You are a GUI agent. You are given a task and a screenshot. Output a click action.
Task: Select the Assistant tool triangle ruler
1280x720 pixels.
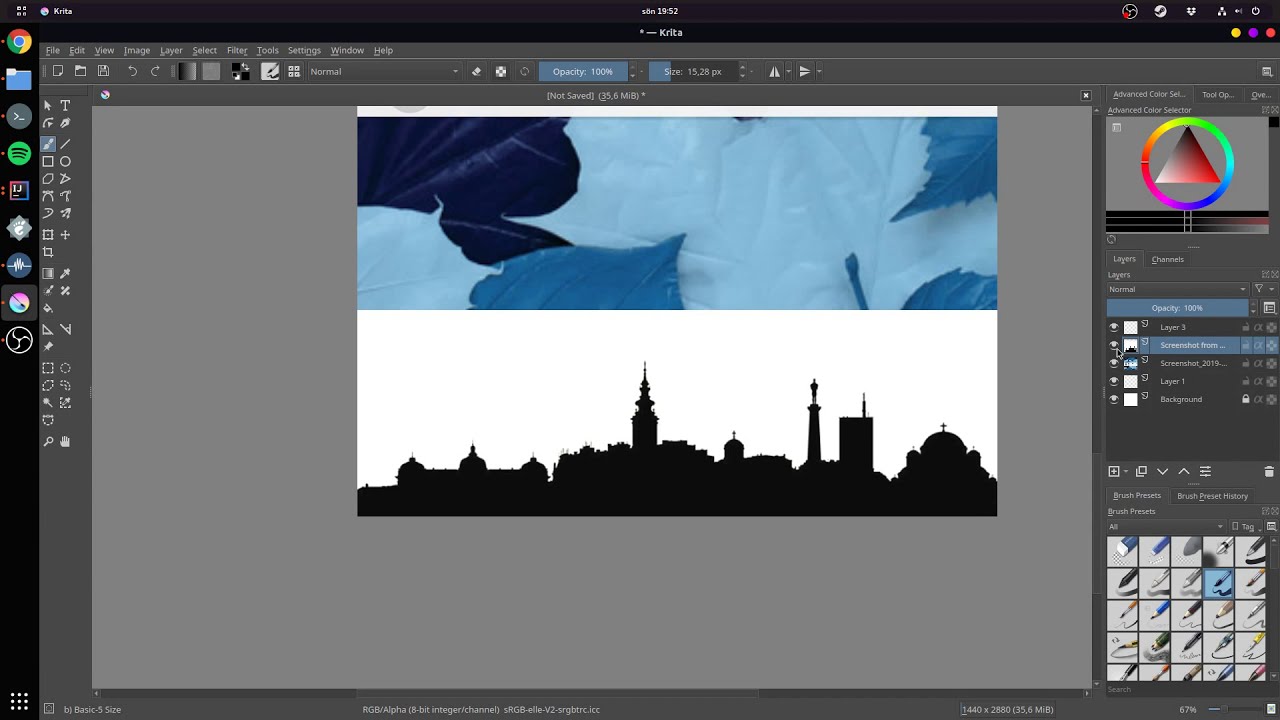pyautogui.click(x=48, y=329)
